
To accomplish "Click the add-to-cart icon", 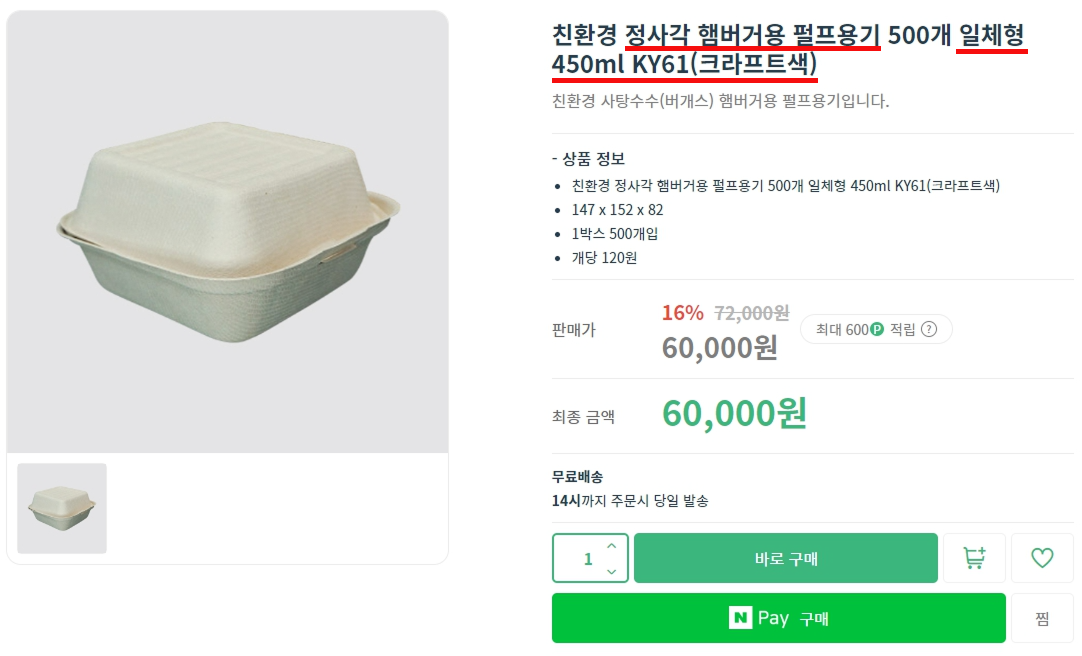I will [x=975, y=558].
